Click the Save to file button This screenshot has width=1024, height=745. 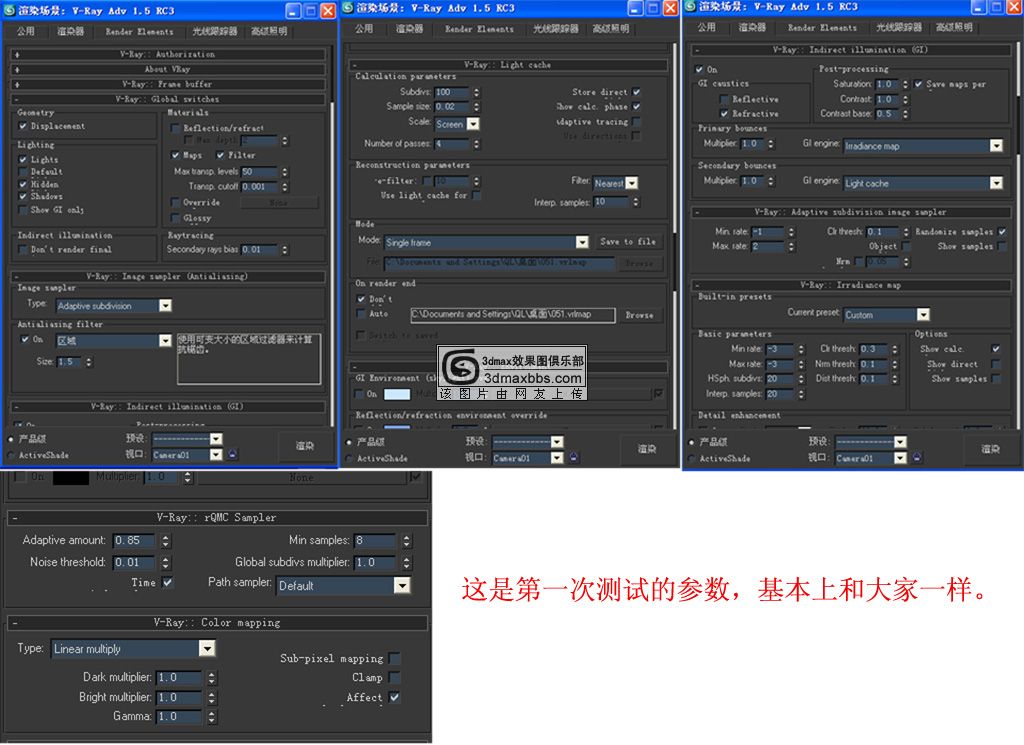[628, 242]
